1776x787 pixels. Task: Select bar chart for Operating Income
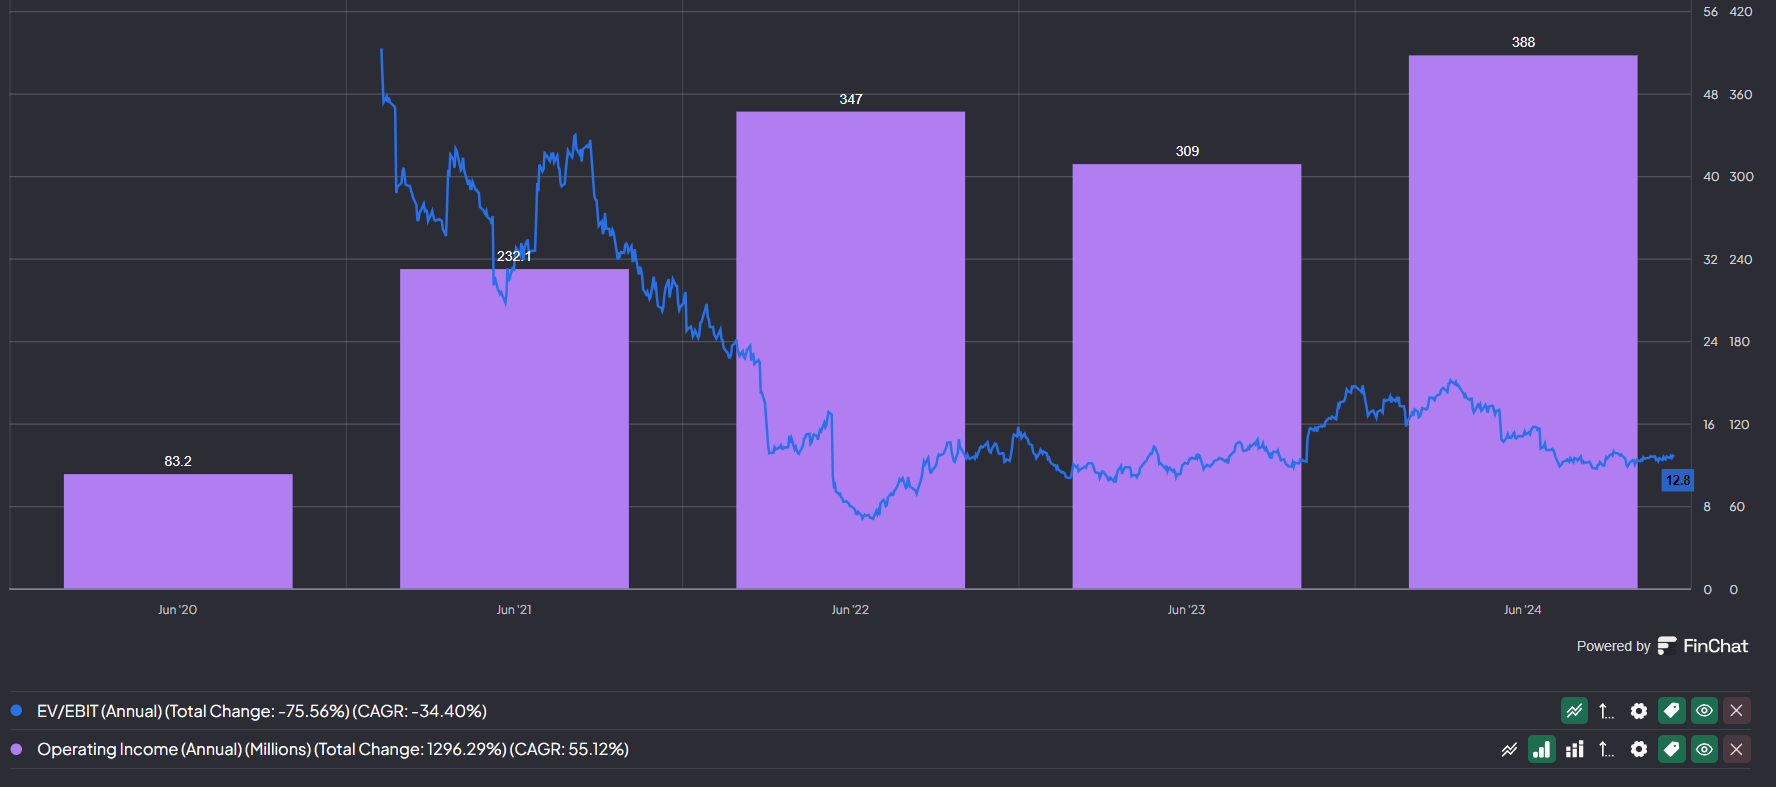(x=1541, y=749)
